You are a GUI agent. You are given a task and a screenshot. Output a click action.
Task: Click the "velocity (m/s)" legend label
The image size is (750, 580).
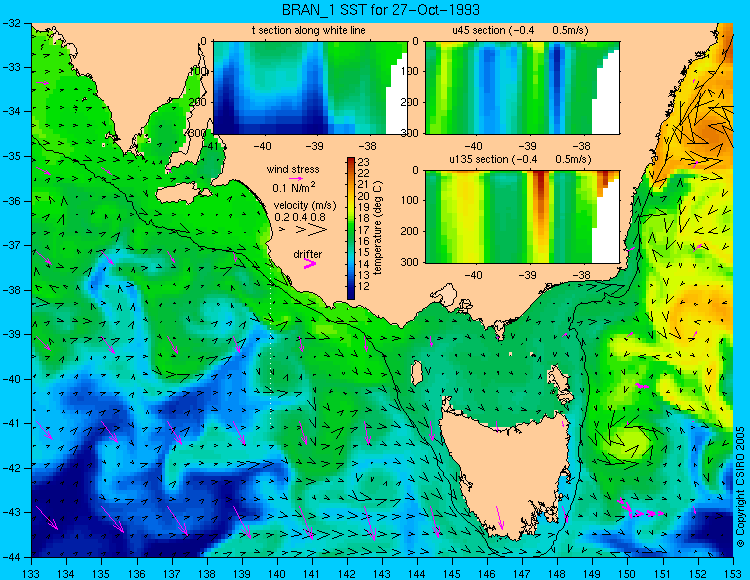[305, 206]
